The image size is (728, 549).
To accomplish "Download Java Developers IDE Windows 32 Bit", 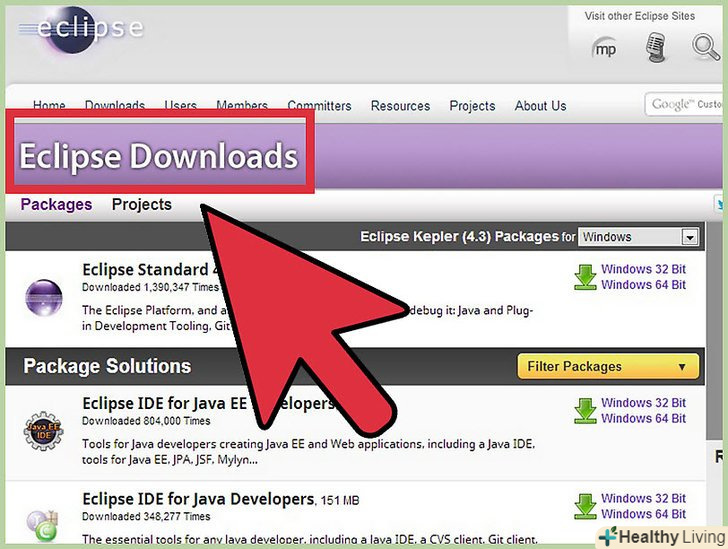I will 643,498.
